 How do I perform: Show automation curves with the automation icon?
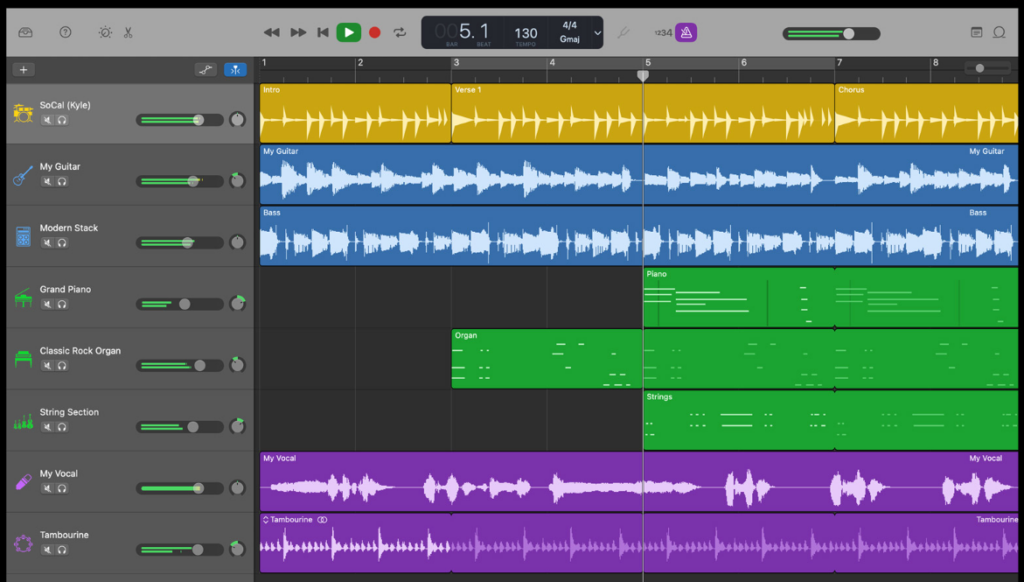coord(205,69)
